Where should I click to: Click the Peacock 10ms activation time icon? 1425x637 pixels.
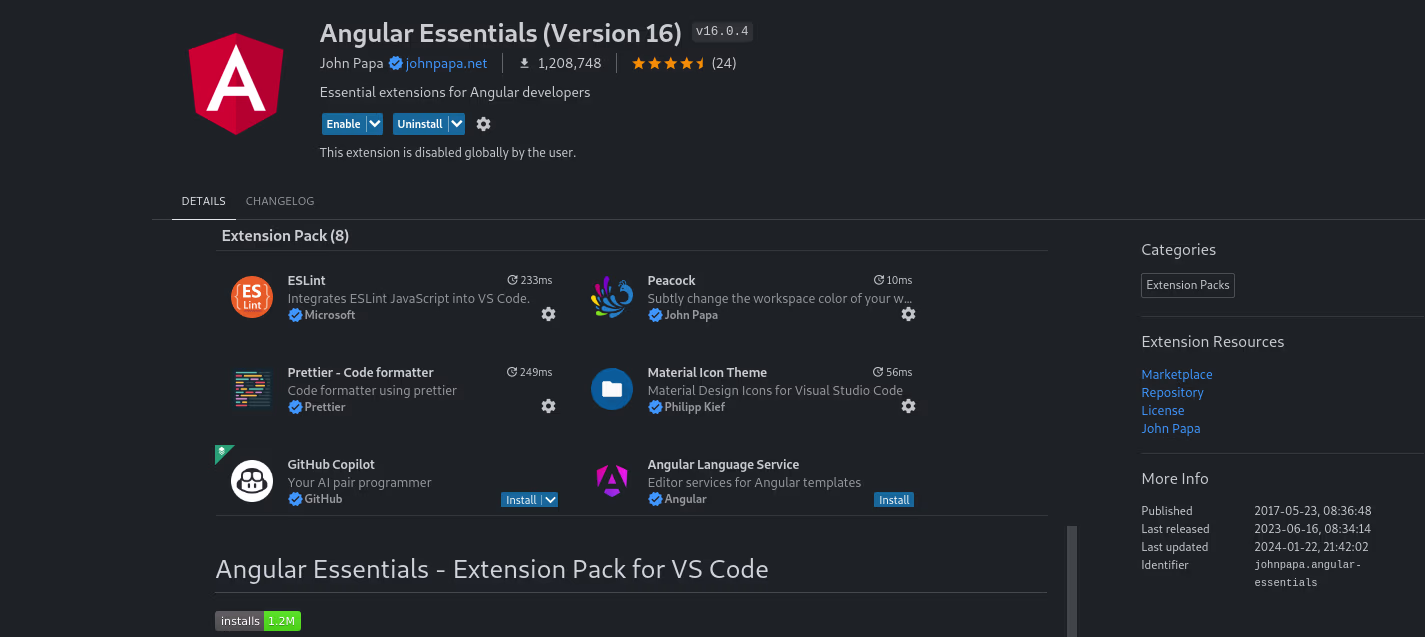pos(879,280)
